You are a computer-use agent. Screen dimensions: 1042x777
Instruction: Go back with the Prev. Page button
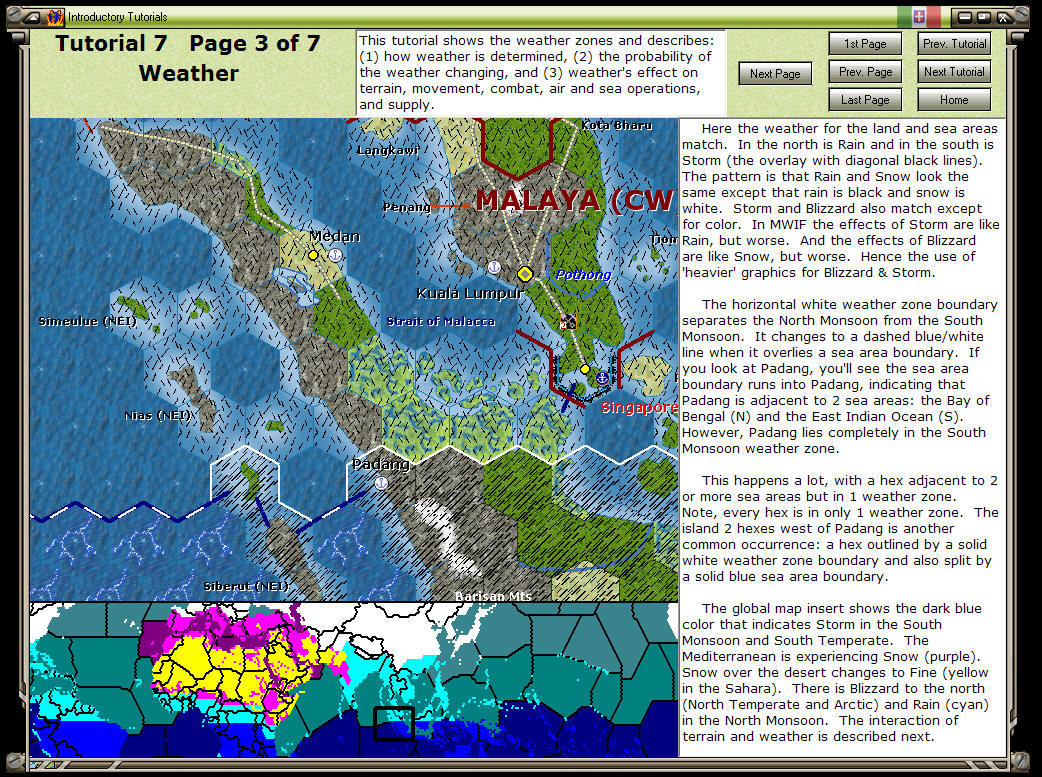pyautogui.click(x=864, y=71)
